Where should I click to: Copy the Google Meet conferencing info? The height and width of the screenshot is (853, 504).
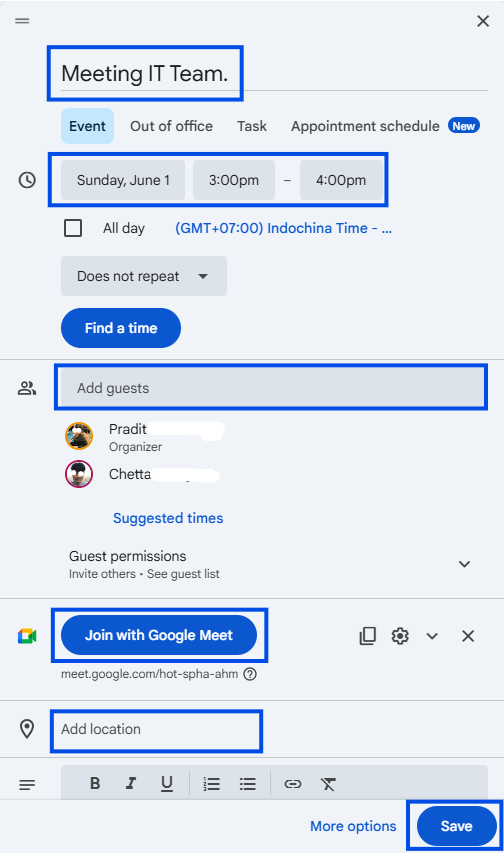[368, 635]
